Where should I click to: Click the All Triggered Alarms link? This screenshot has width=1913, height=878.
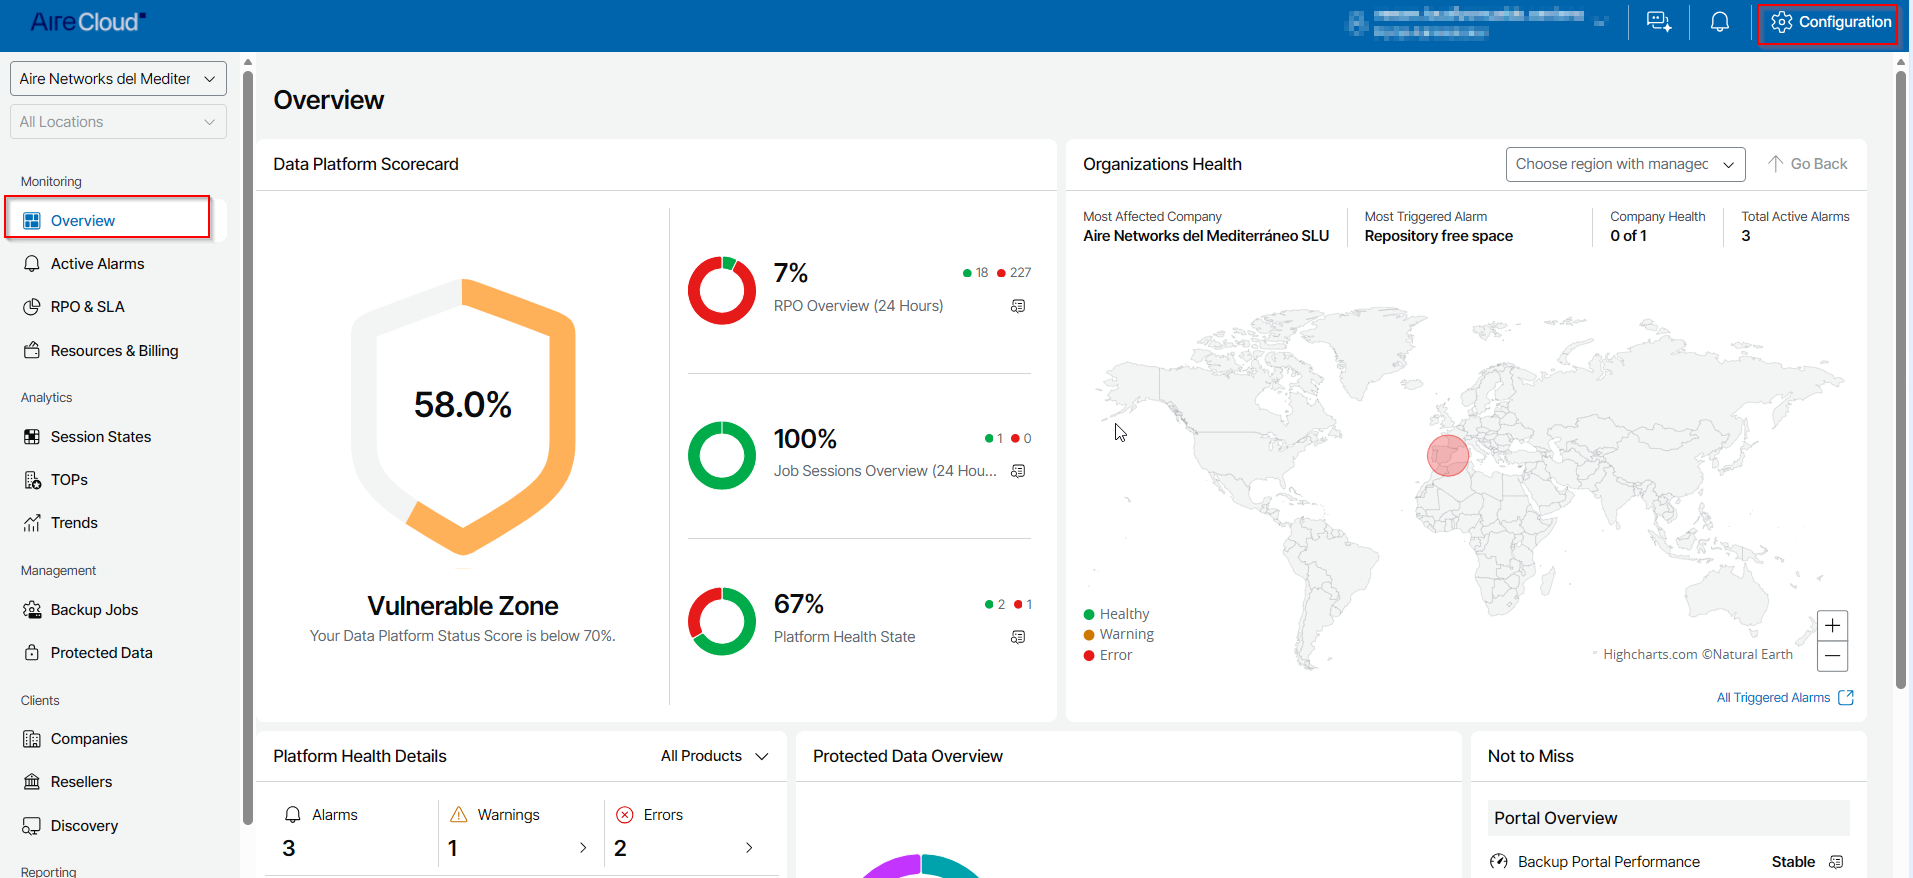[1773, 698]
